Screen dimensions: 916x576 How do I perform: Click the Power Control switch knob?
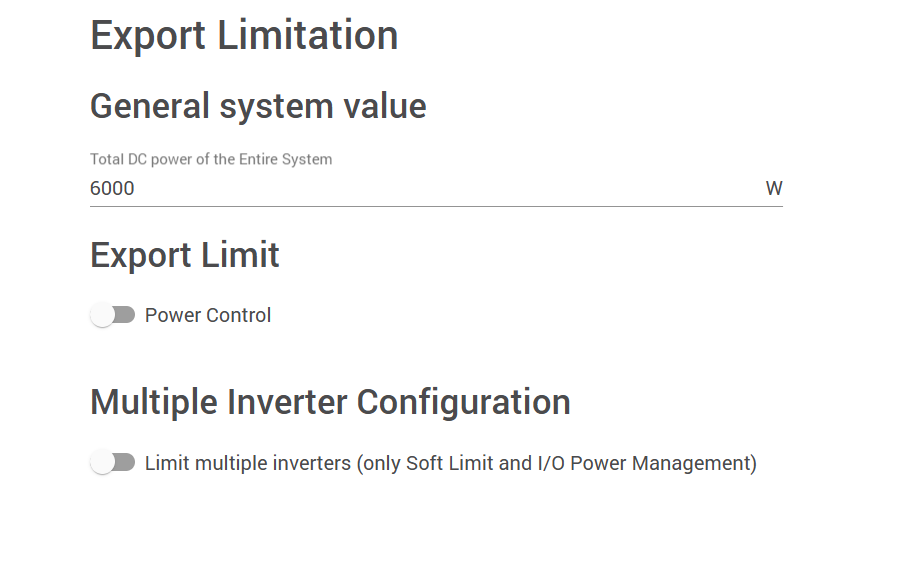pos(102,315)
